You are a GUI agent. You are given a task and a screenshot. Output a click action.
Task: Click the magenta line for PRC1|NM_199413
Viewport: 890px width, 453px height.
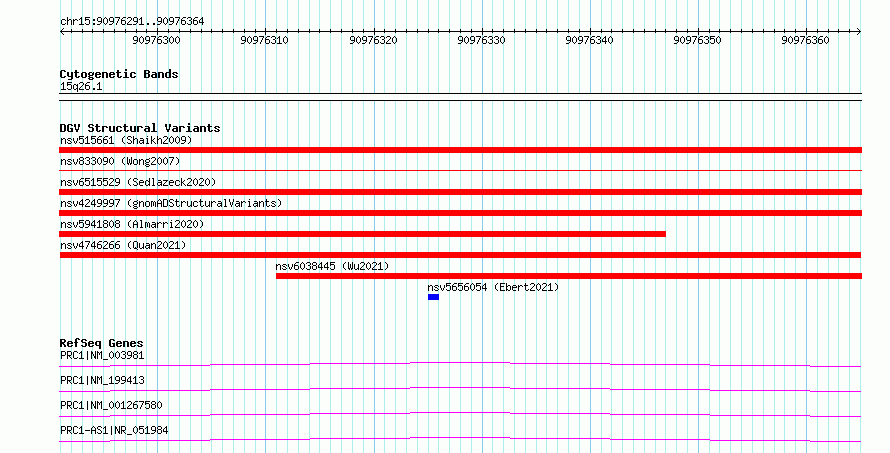(x=460, y=389)
